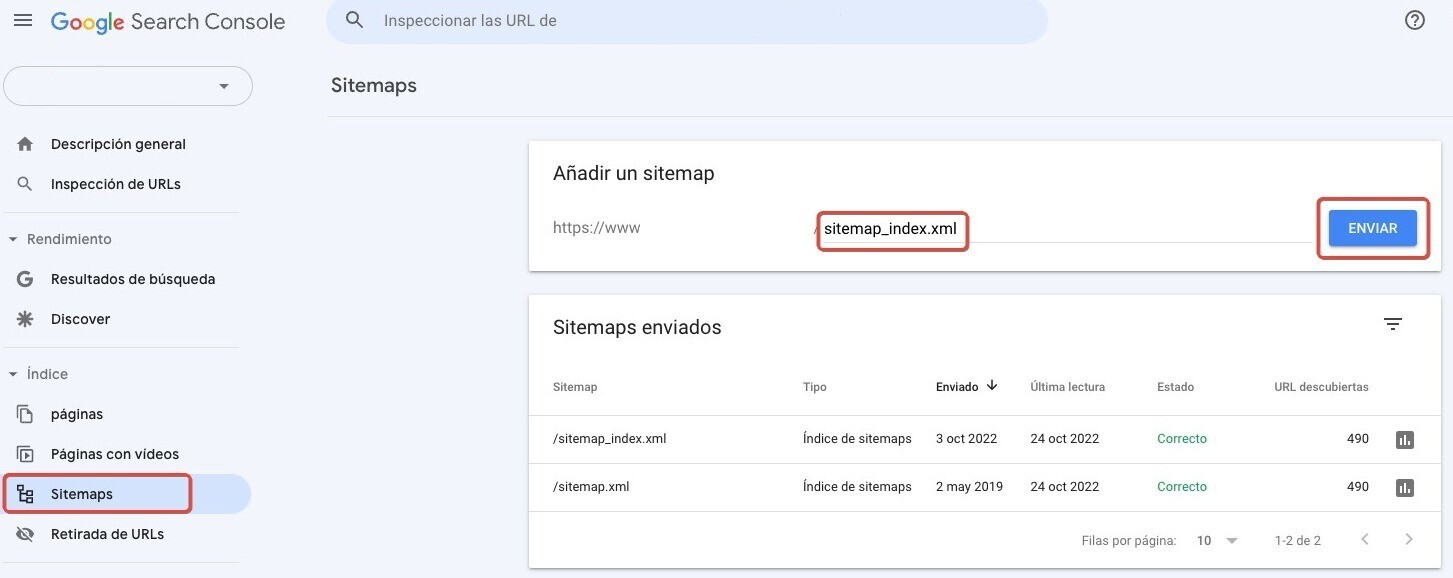Click the sitemap tree icon in sidebar
This screenshot has width=1453, height=578.
(x=26, y=494)
